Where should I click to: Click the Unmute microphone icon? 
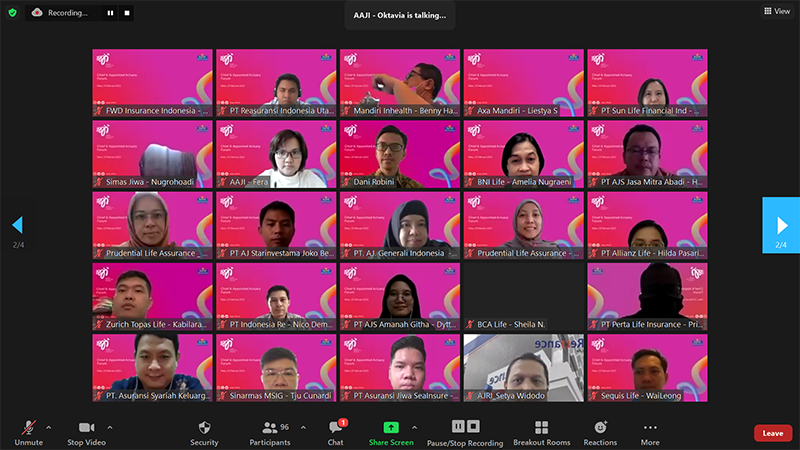tap(29, 428)
